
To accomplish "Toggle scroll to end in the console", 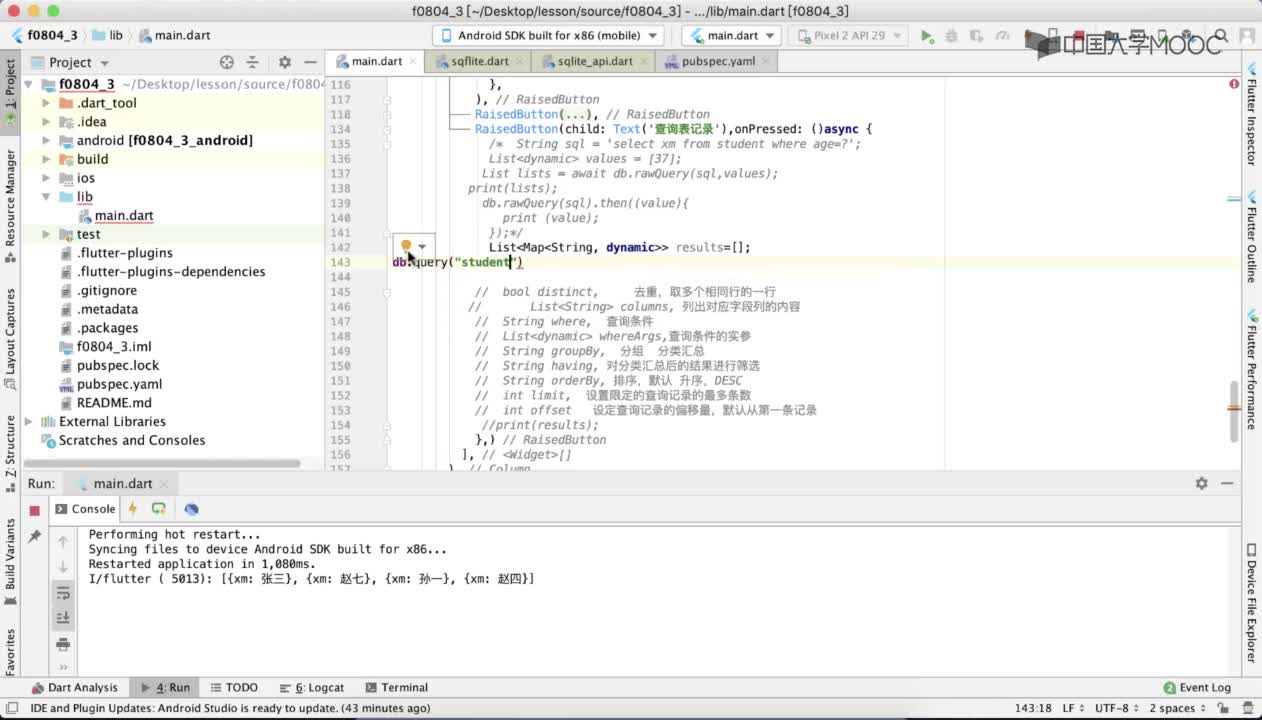I will tap(63, 618).
